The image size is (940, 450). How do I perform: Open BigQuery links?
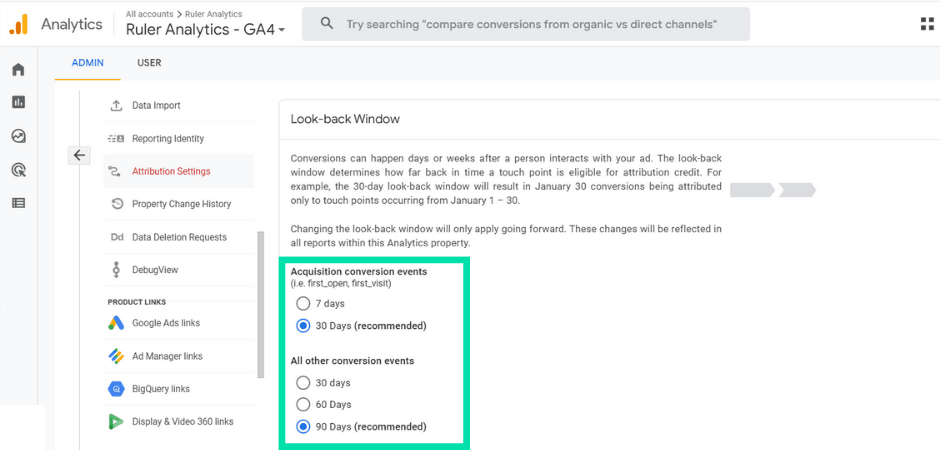click(x=160, y=389)
